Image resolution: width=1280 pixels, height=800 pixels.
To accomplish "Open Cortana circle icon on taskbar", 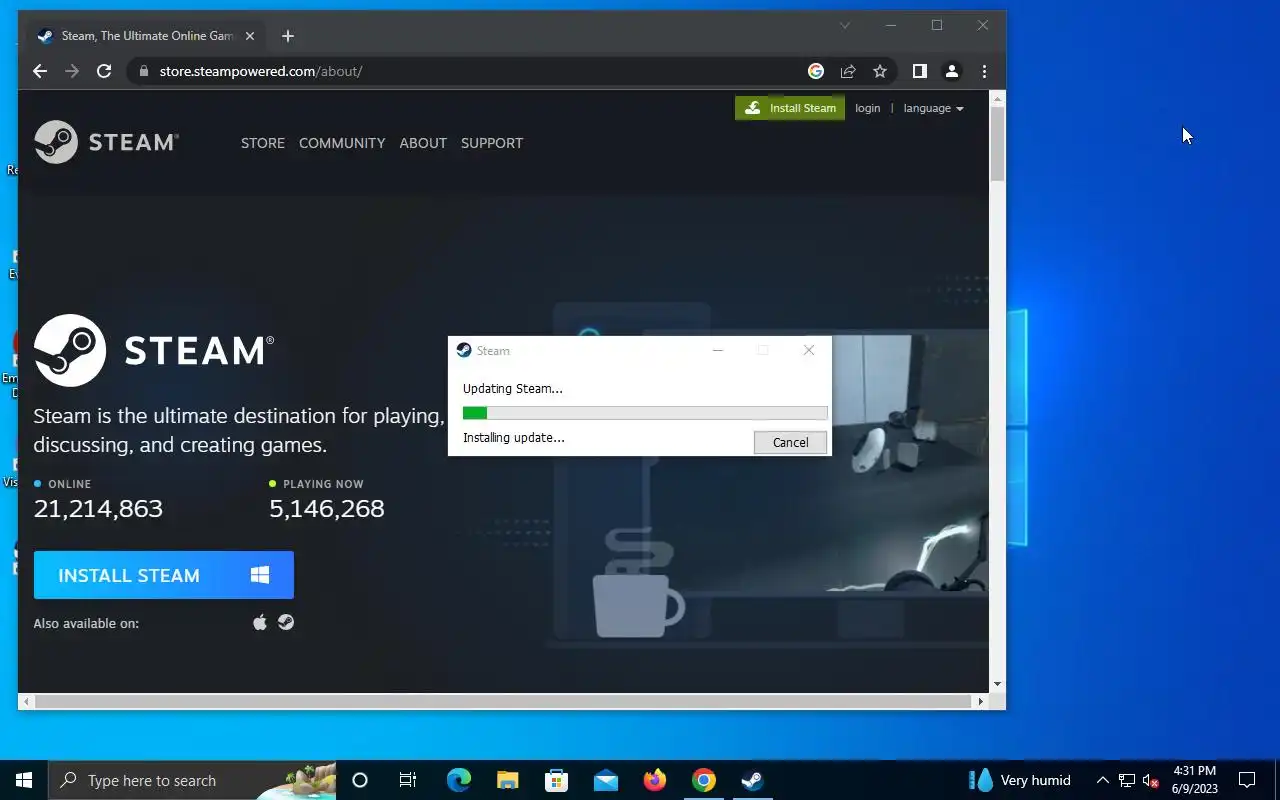I will (360, 780).
